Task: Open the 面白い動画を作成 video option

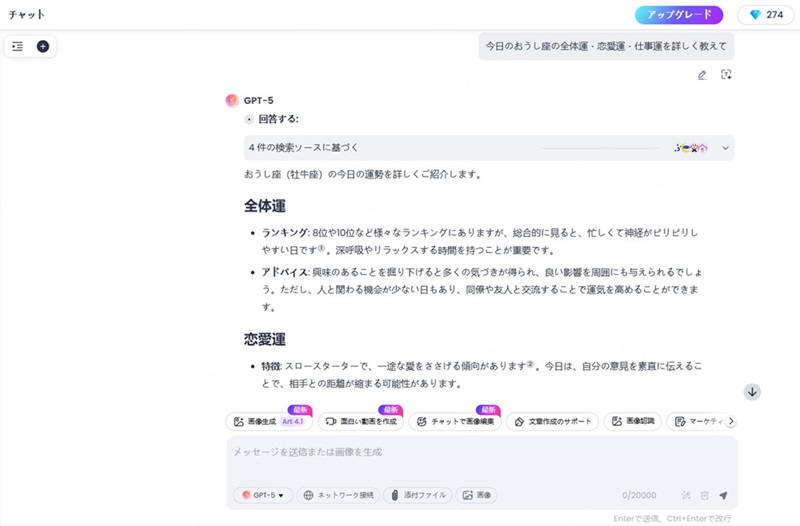Action: pyautogui.click(x=360, y=422)
